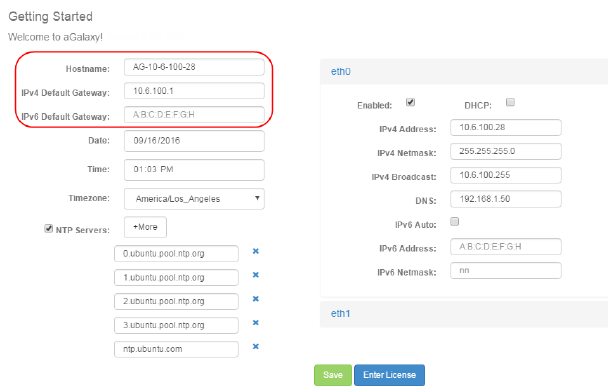Enable DHCP for eth0
This screenshot has width=608, height=391.
click(x=510, y=102)
